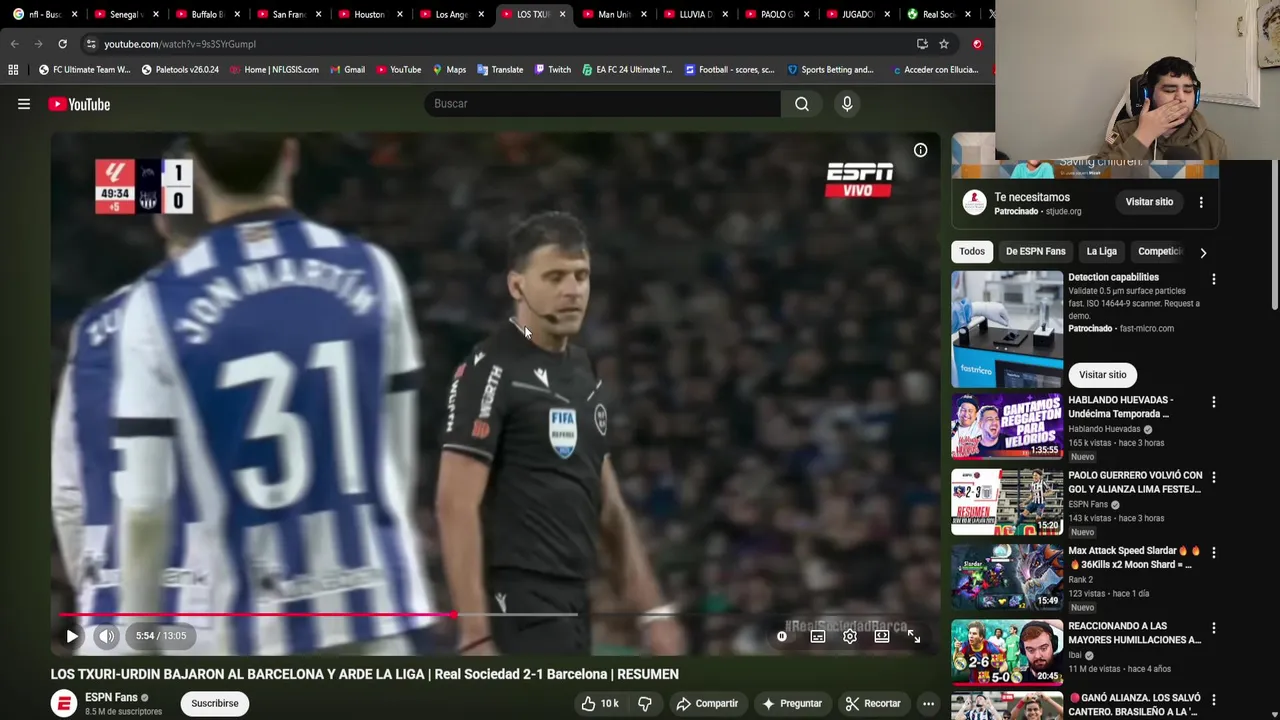Open Twitch bookmark

[x=553, y=70]
